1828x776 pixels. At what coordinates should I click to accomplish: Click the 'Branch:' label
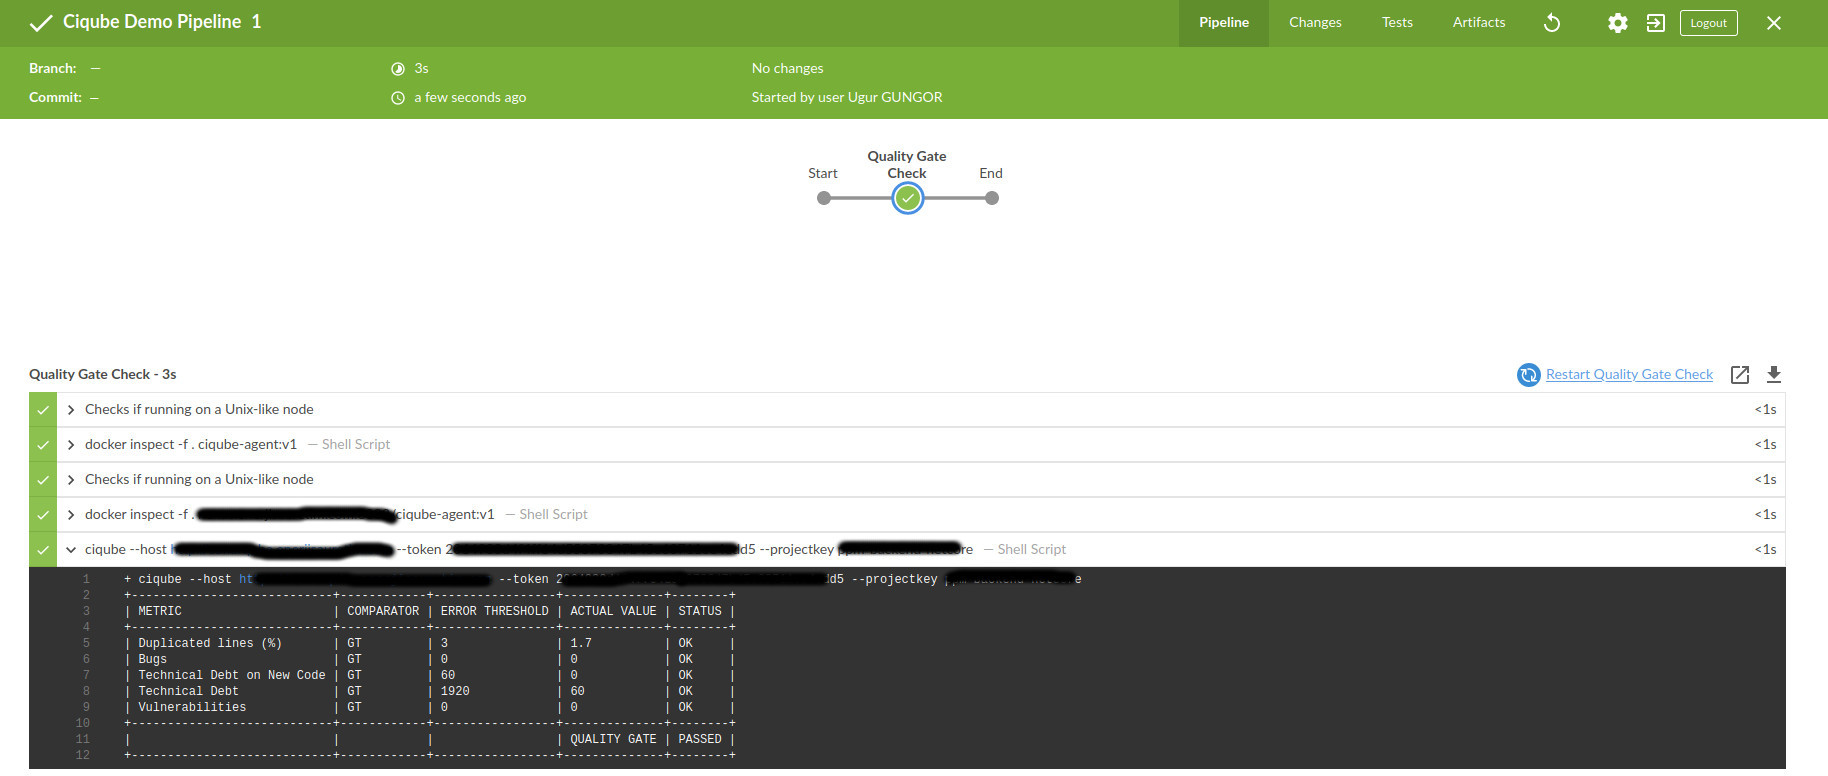pos(53,68)
